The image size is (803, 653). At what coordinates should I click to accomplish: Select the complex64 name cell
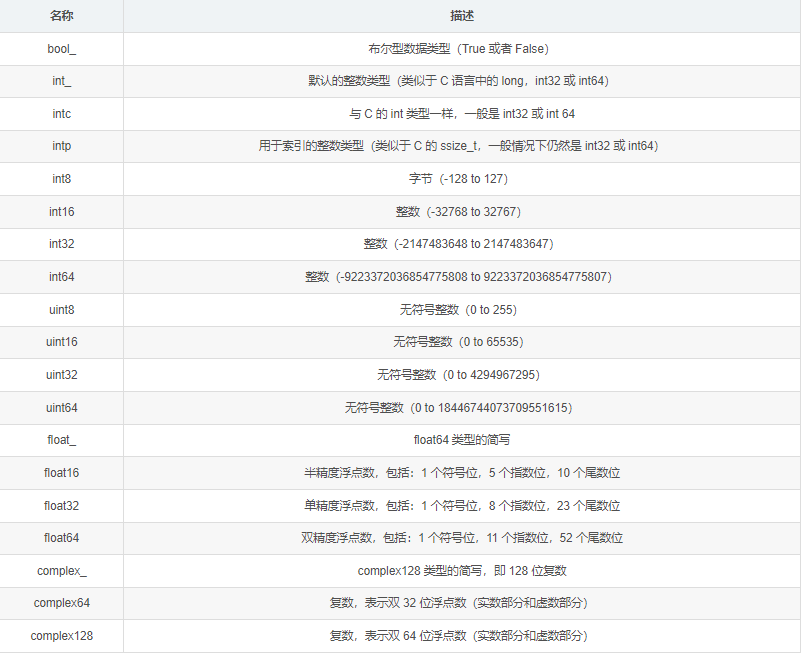tap(62, 603)
